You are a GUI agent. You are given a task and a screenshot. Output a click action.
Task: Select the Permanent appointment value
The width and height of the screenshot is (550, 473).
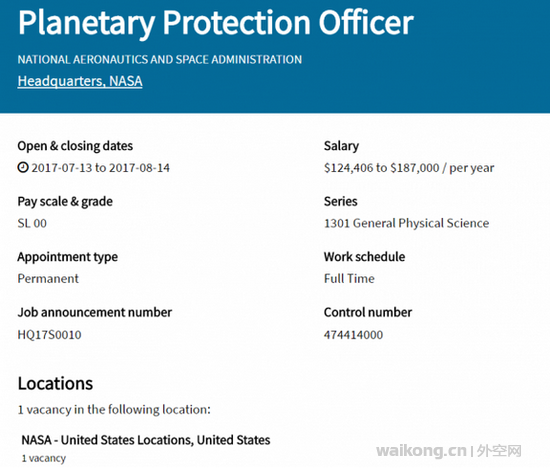coord(48,279)
